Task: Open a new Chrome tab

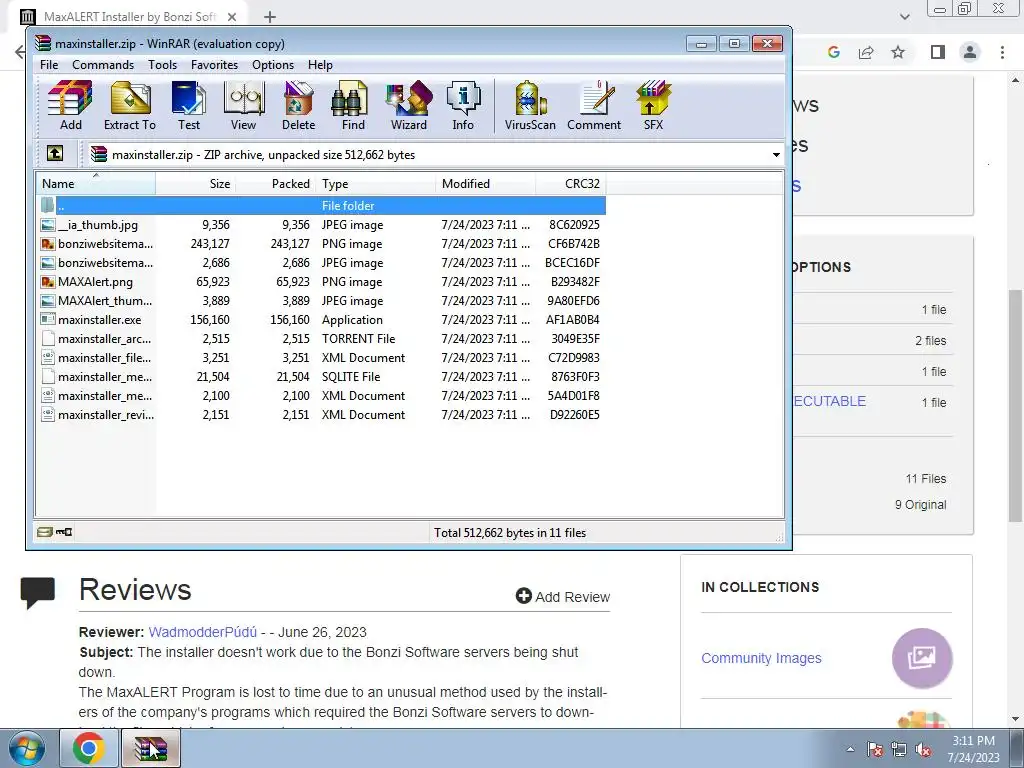Action: (x=270, y=17)
